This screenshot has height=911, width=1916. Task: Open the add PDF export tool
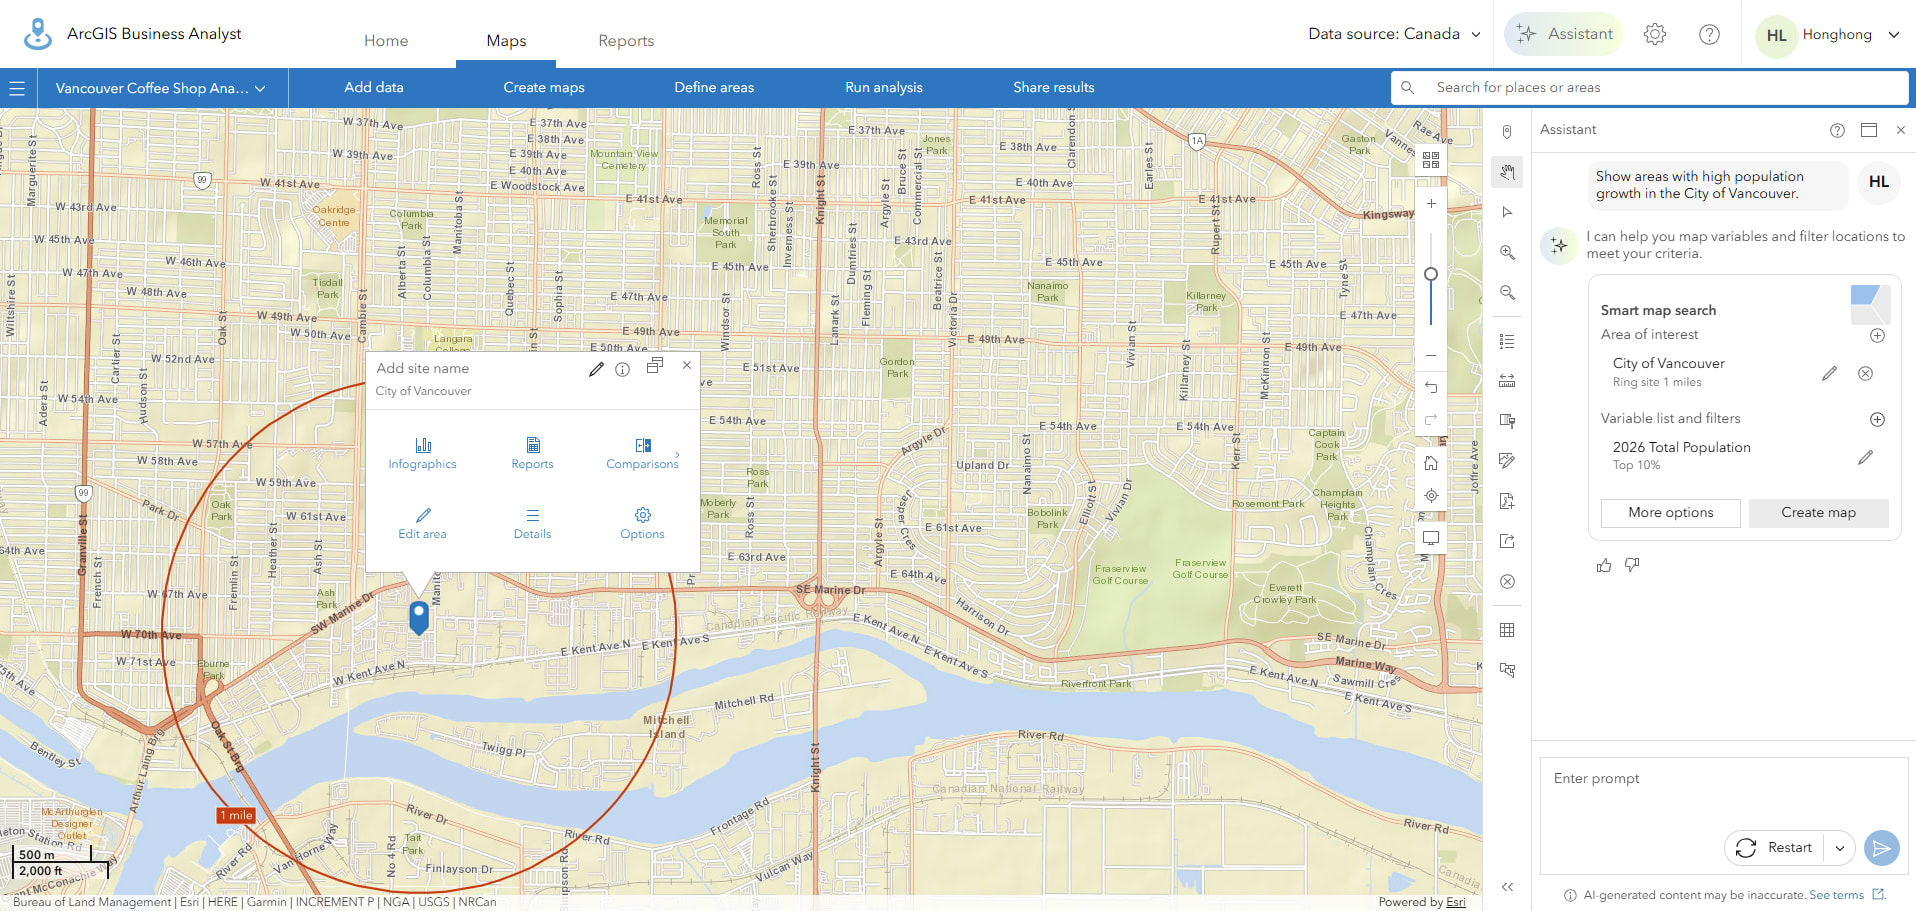[1507, 501]
